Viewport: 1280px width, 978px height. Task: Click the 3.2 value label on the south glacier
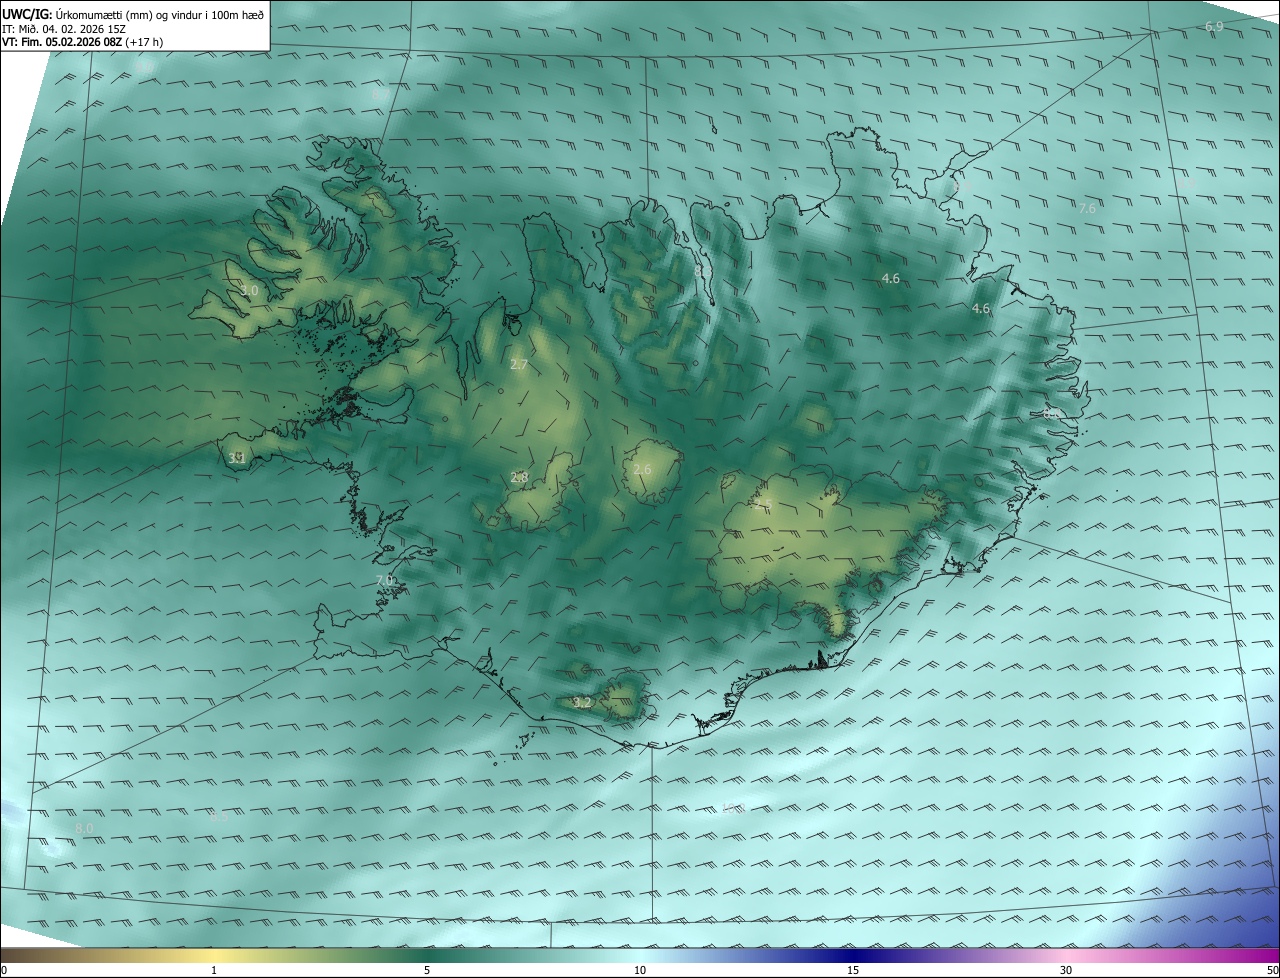coord(582,703)
